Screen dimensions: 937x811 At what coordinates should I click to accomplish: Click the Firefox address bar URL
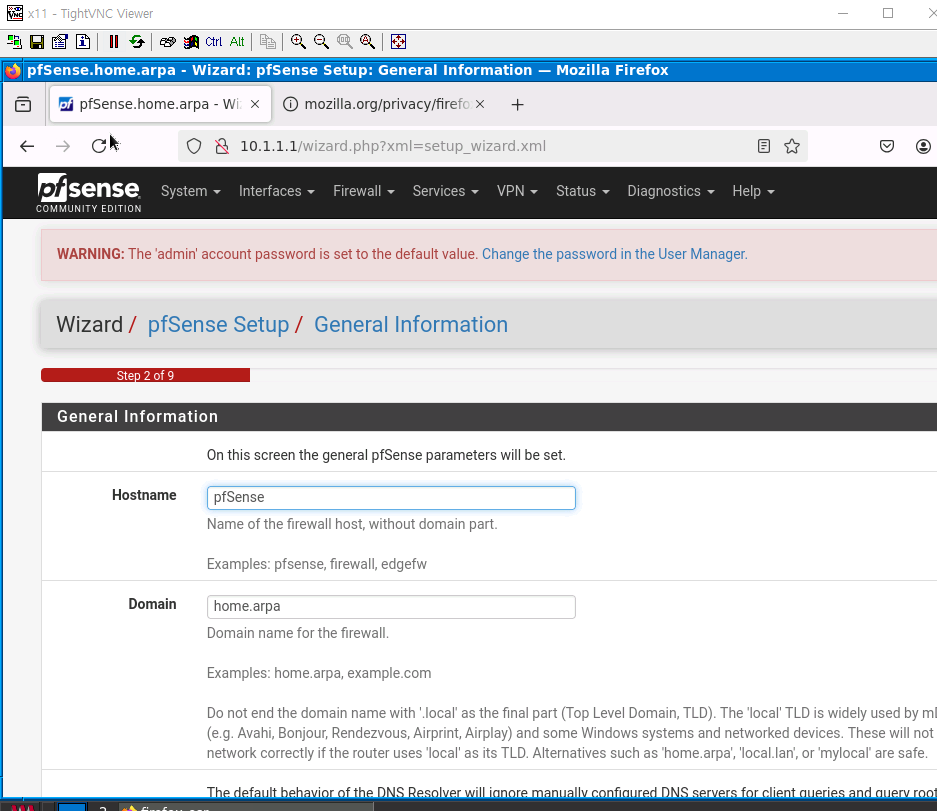coord(393,146)
